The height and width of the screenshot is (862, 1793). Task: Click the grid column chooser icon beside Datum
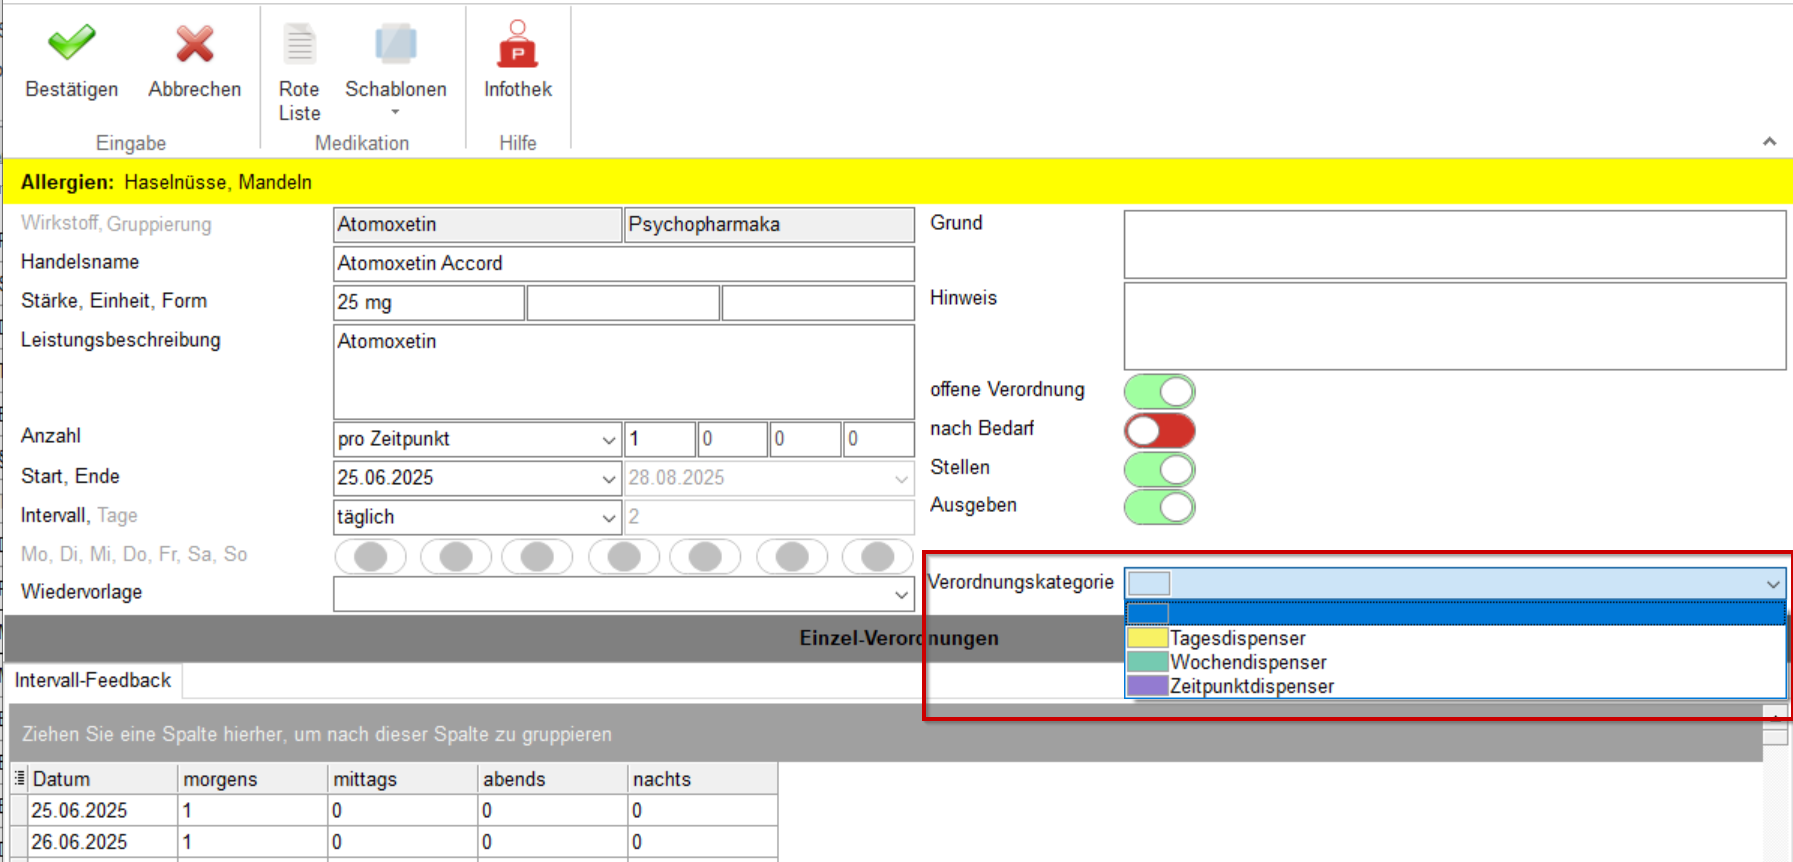19,778
